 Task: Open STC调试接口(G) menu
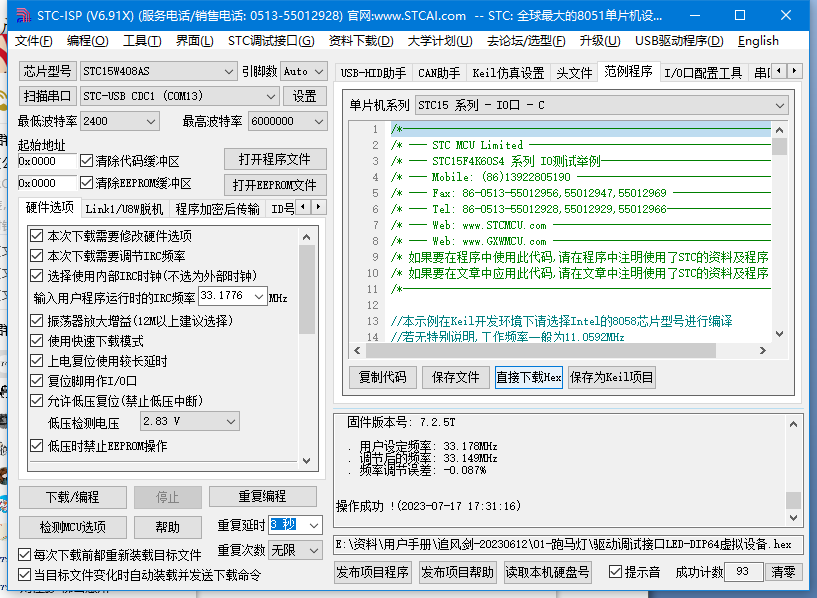[271, 41]
